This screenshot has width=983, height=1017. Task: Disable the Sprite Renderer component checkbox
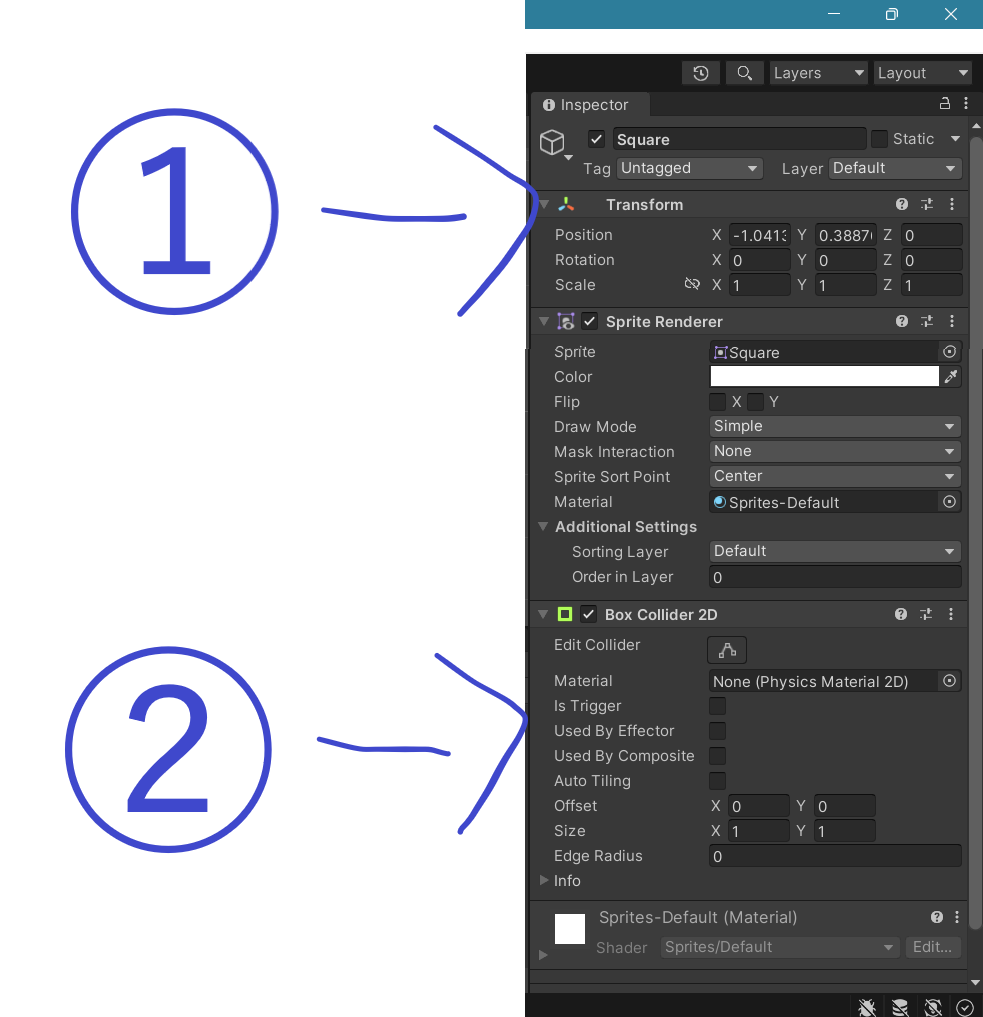(589, 321)
